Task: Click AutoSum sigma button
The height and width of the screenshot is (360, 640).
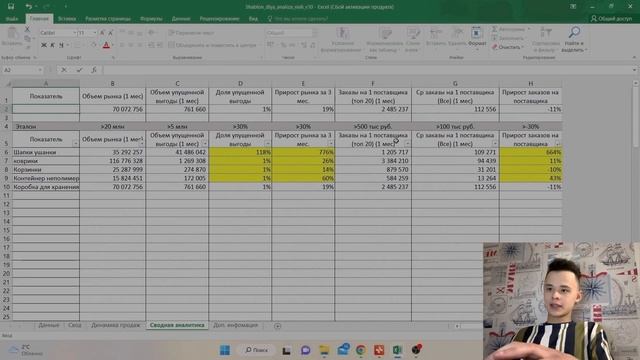Action: (510, 29)
